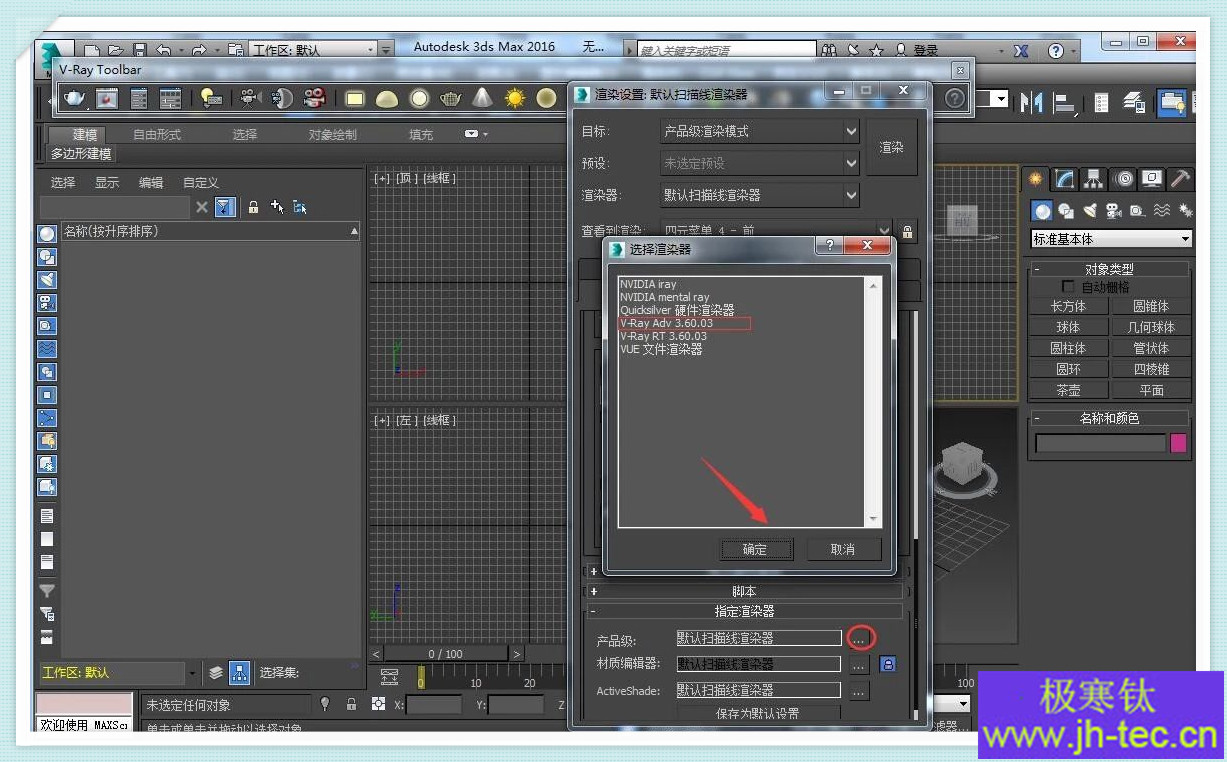This screenshot has height=762, width=1227.
Task: Expand the 脚本 rollout
Action: (x=744, y=591)
